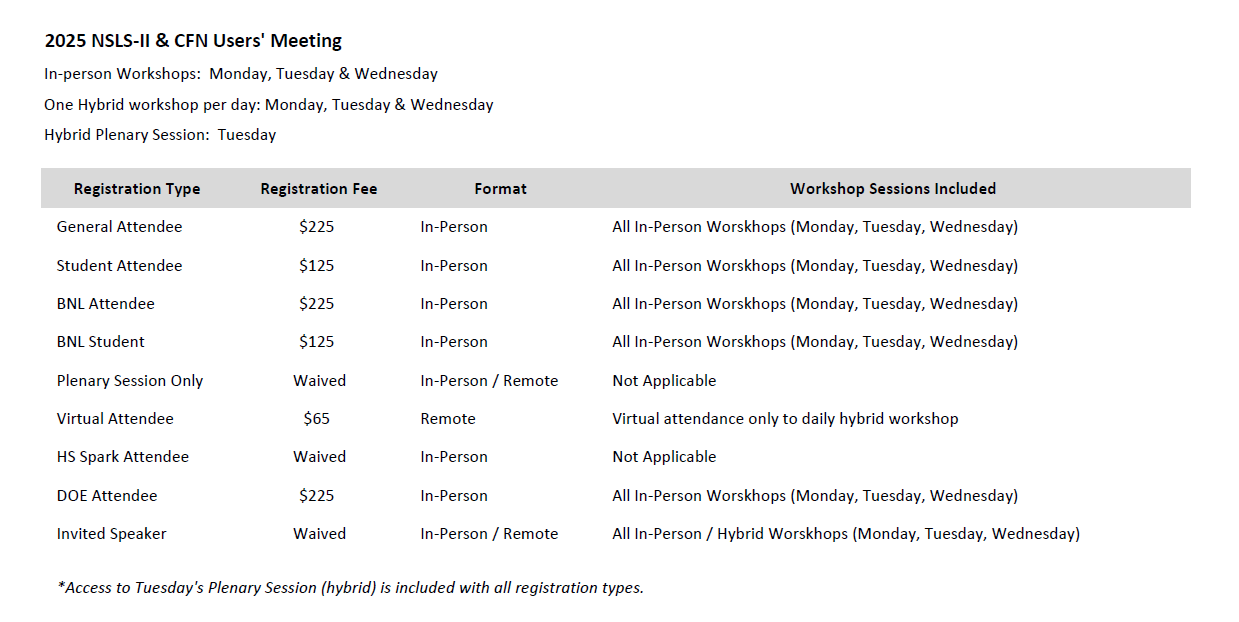Viewport: 1239px width, 622px height.
Task: Click the $225 fee for General Attendee
Action: [317, 227]
